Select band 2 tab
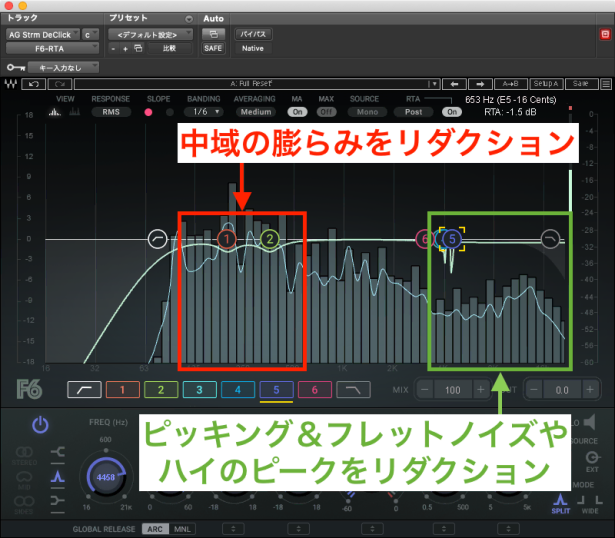This screenshot has width=615, height=538. tap(161, 390)
